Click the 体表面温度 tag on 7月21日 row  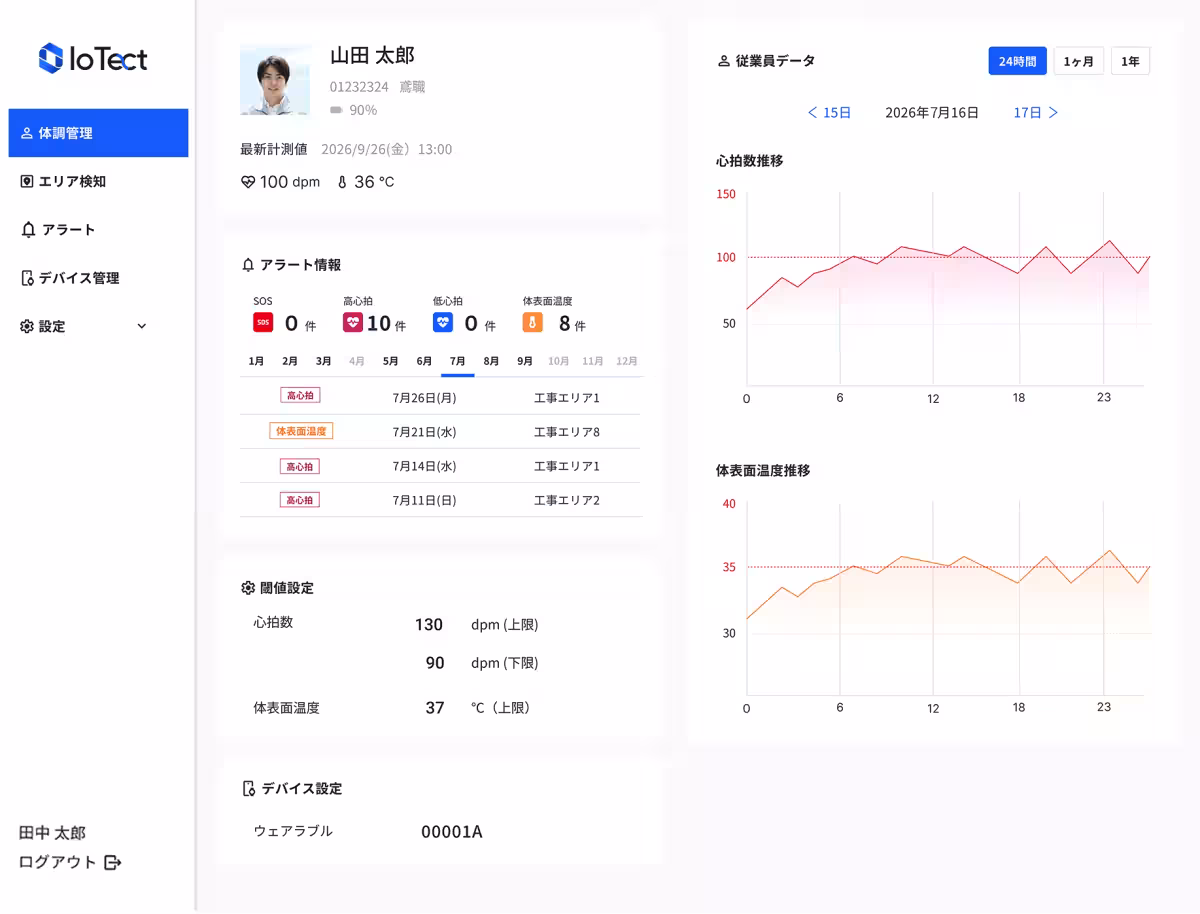[x=301, y=431]
